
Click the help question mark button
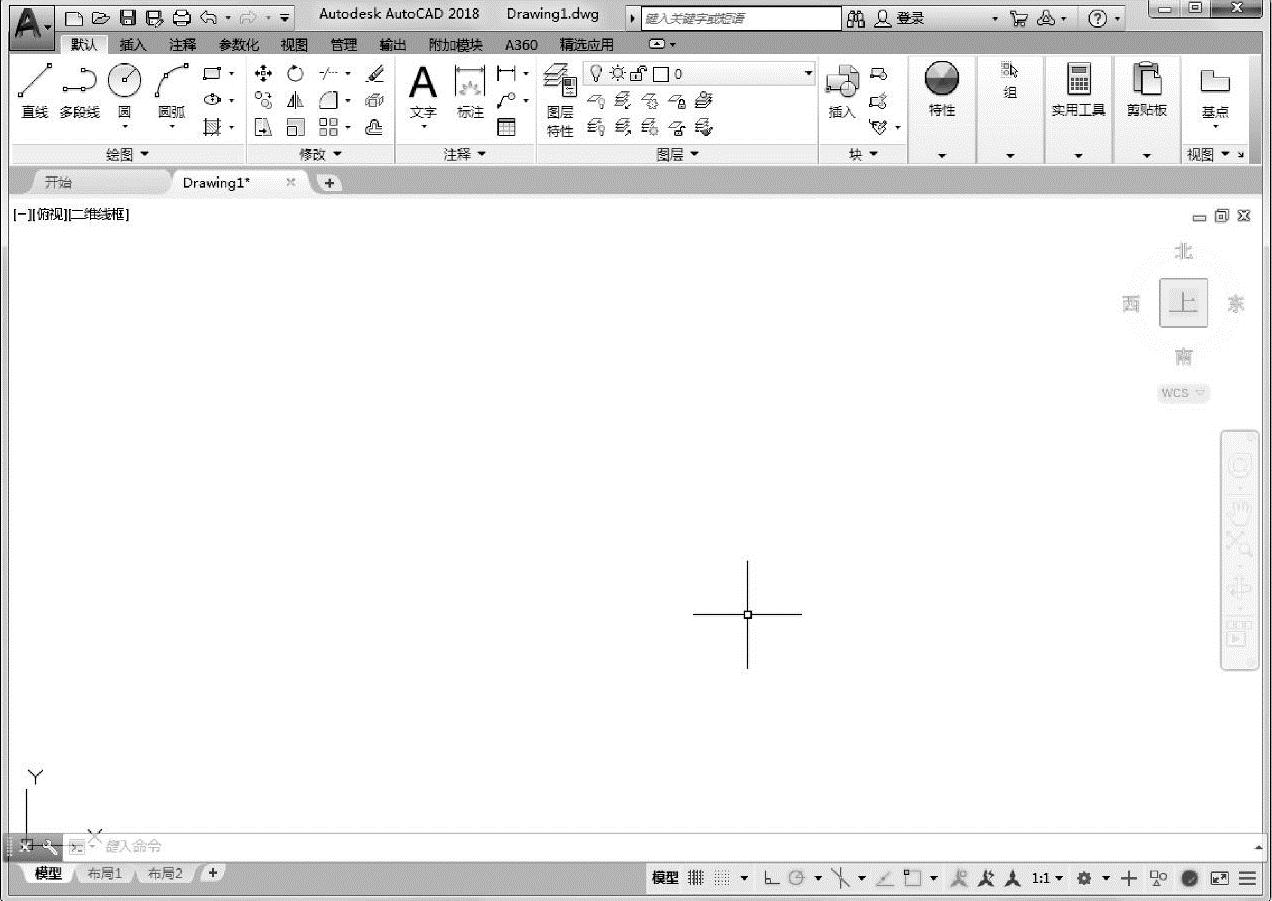[1098, 18]
